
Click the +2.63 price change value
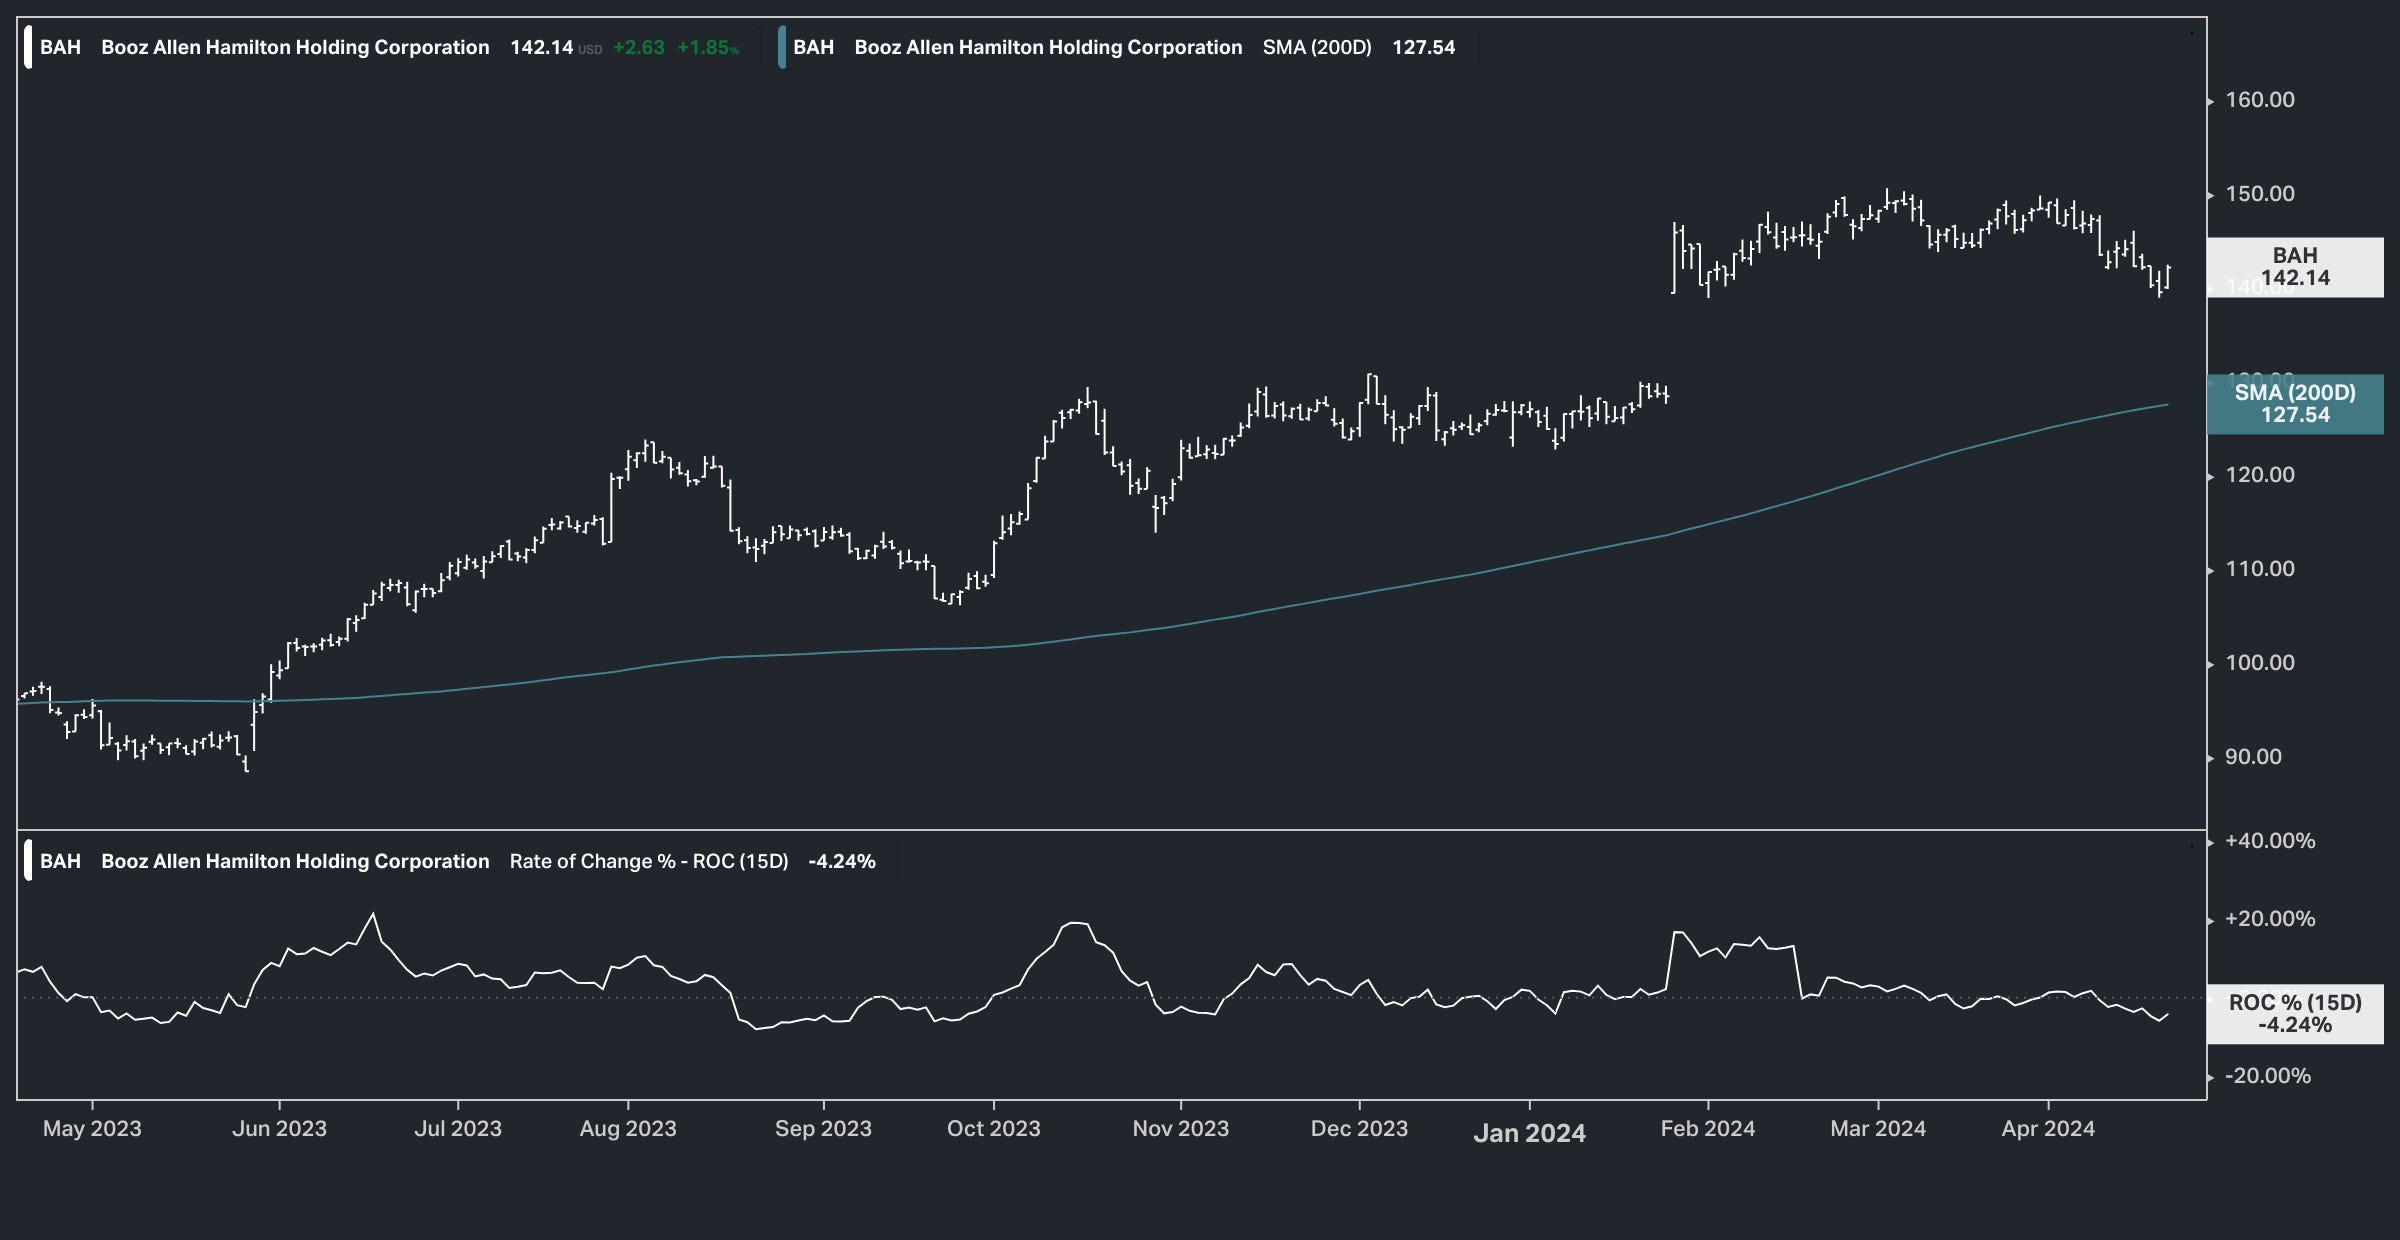coord(638,47)
